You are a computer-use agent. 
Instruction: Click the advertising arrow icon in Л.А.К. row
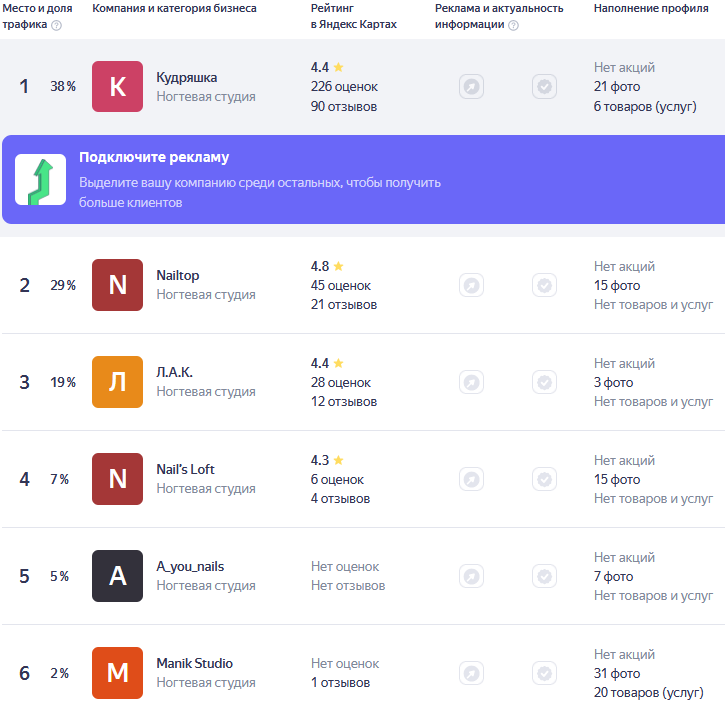coord(472,382)
